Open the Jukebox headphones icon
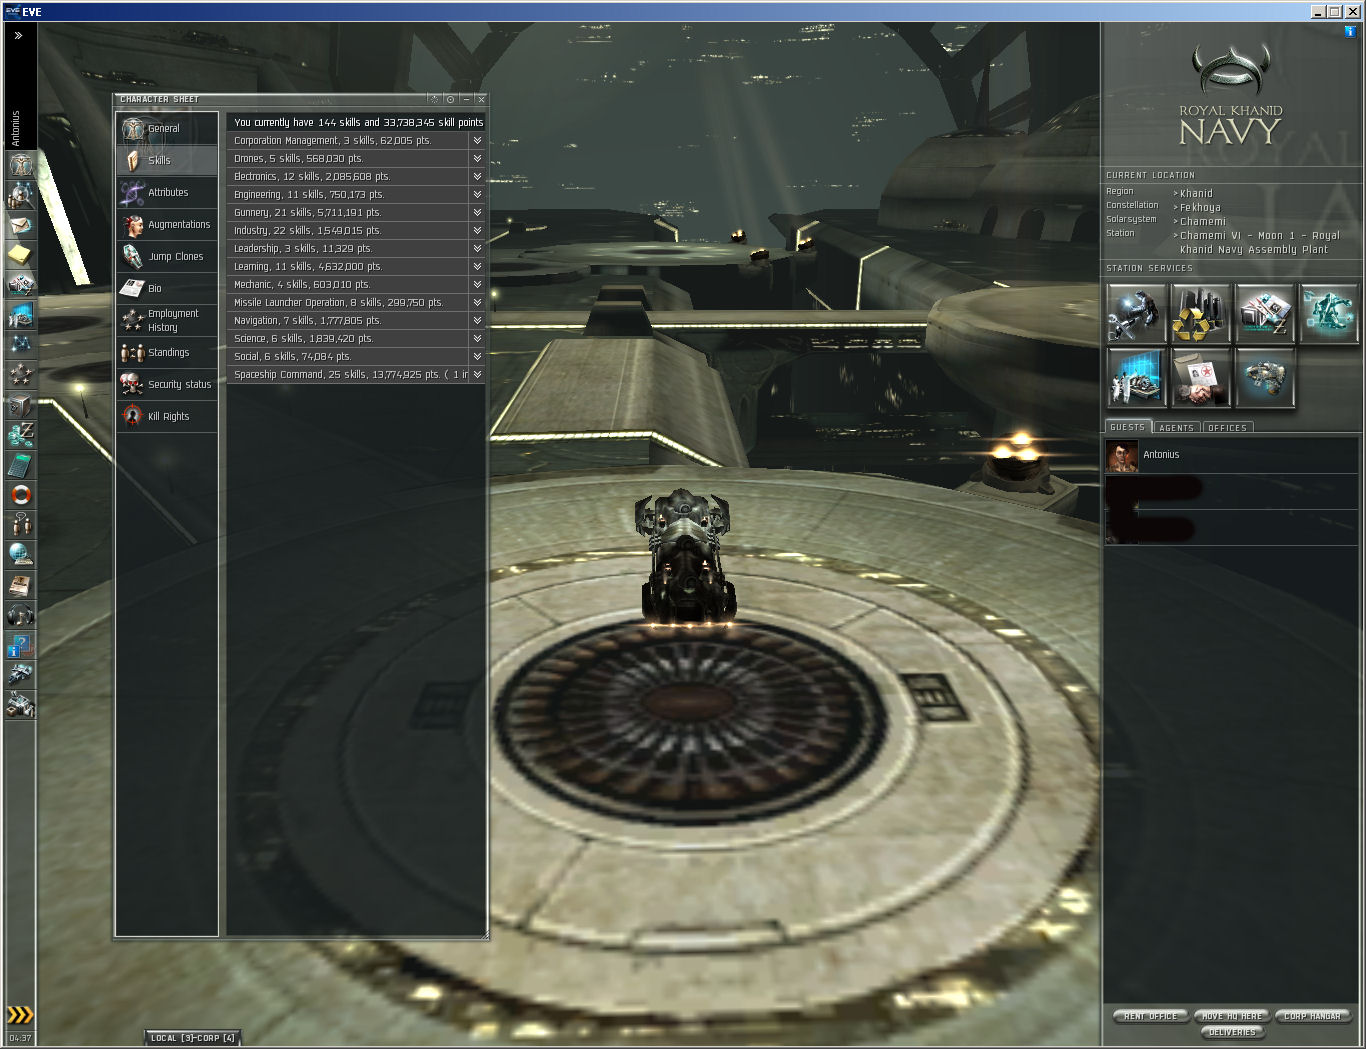This screenshot has width=1366, height=1049. click(x=20, y=614)
